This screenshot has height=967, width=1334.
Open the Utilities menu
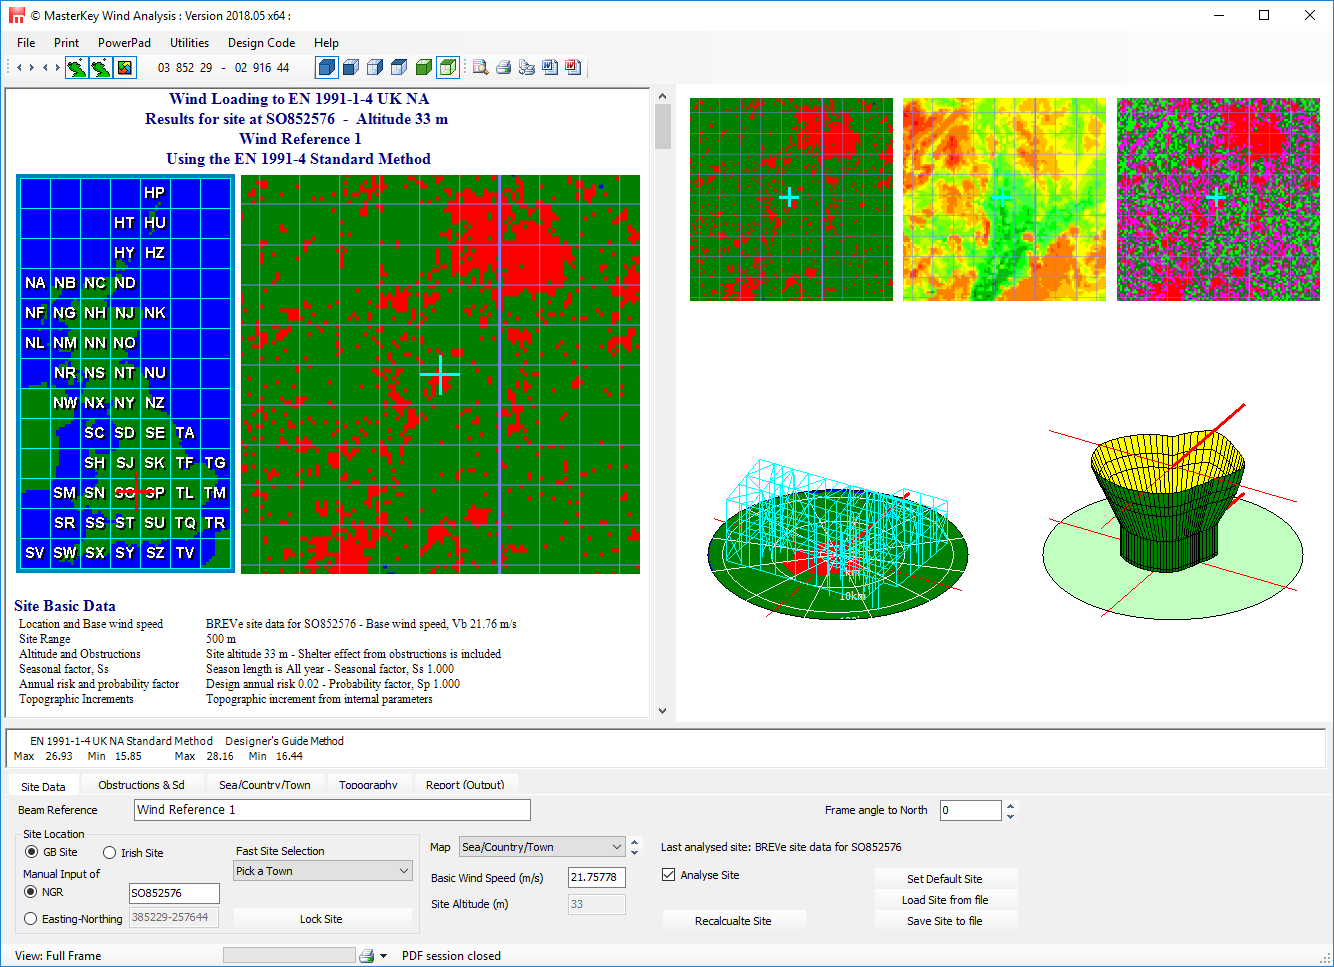189,43
